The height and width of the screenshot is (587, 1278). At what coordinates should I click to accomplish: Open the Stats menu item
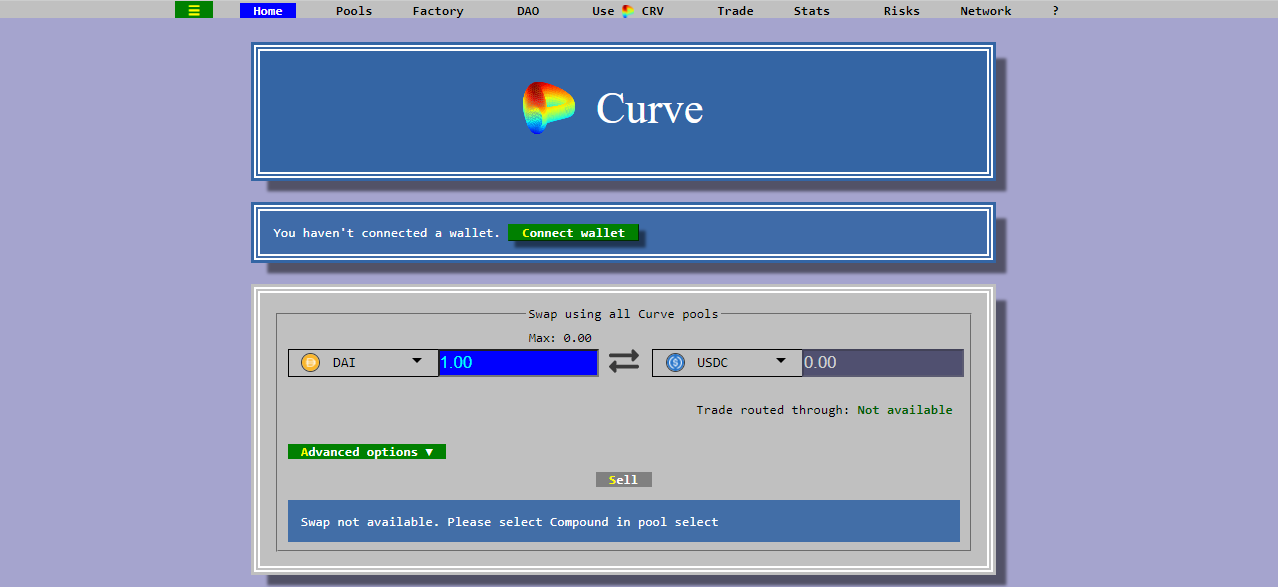[x=812, y=11]
